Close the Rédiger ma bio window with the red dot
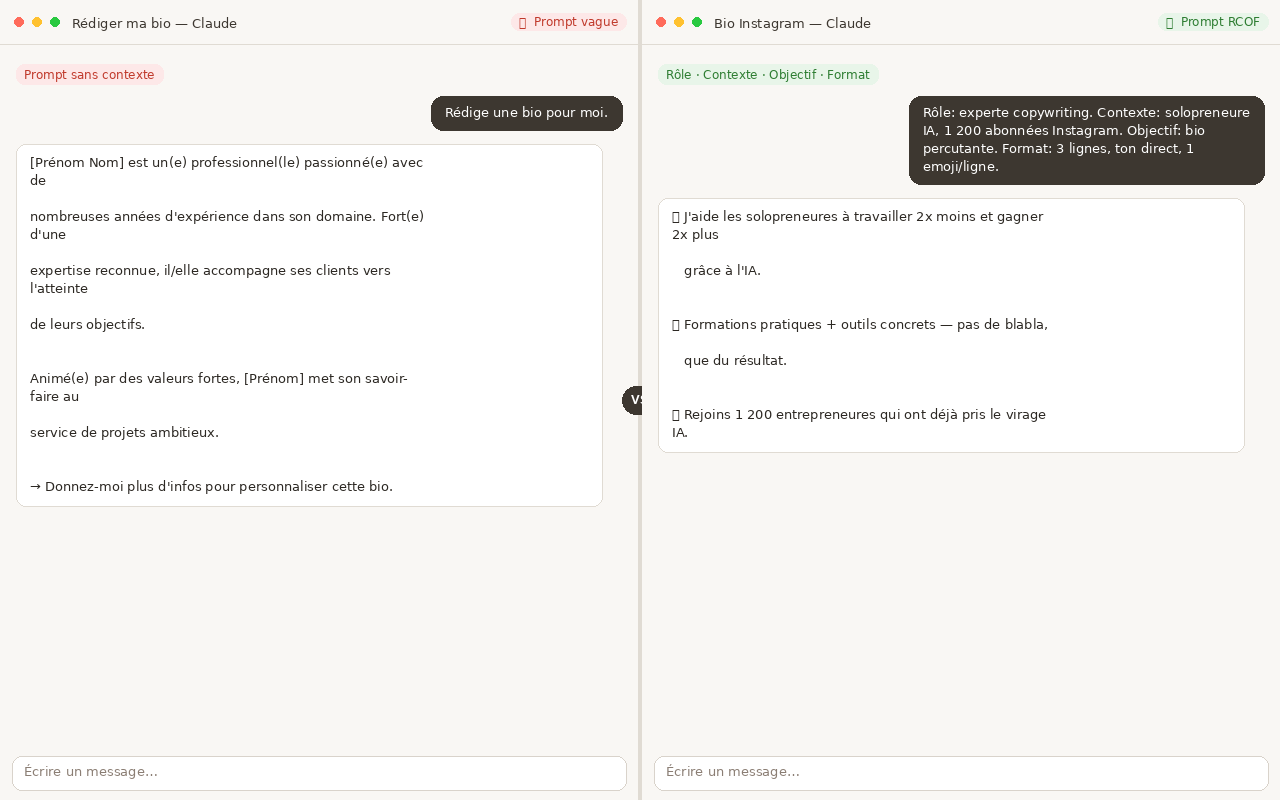 tap(19, 22)
